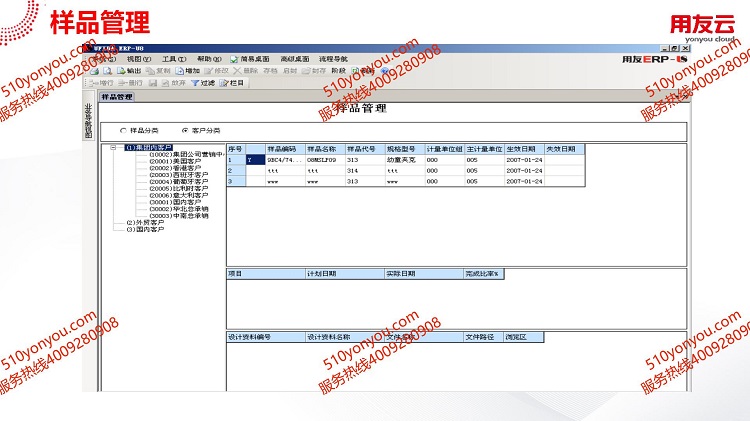The image size is (750, 421).
Task: Collapse the (1)集团内客户 tree node
Action: point(115,147)
